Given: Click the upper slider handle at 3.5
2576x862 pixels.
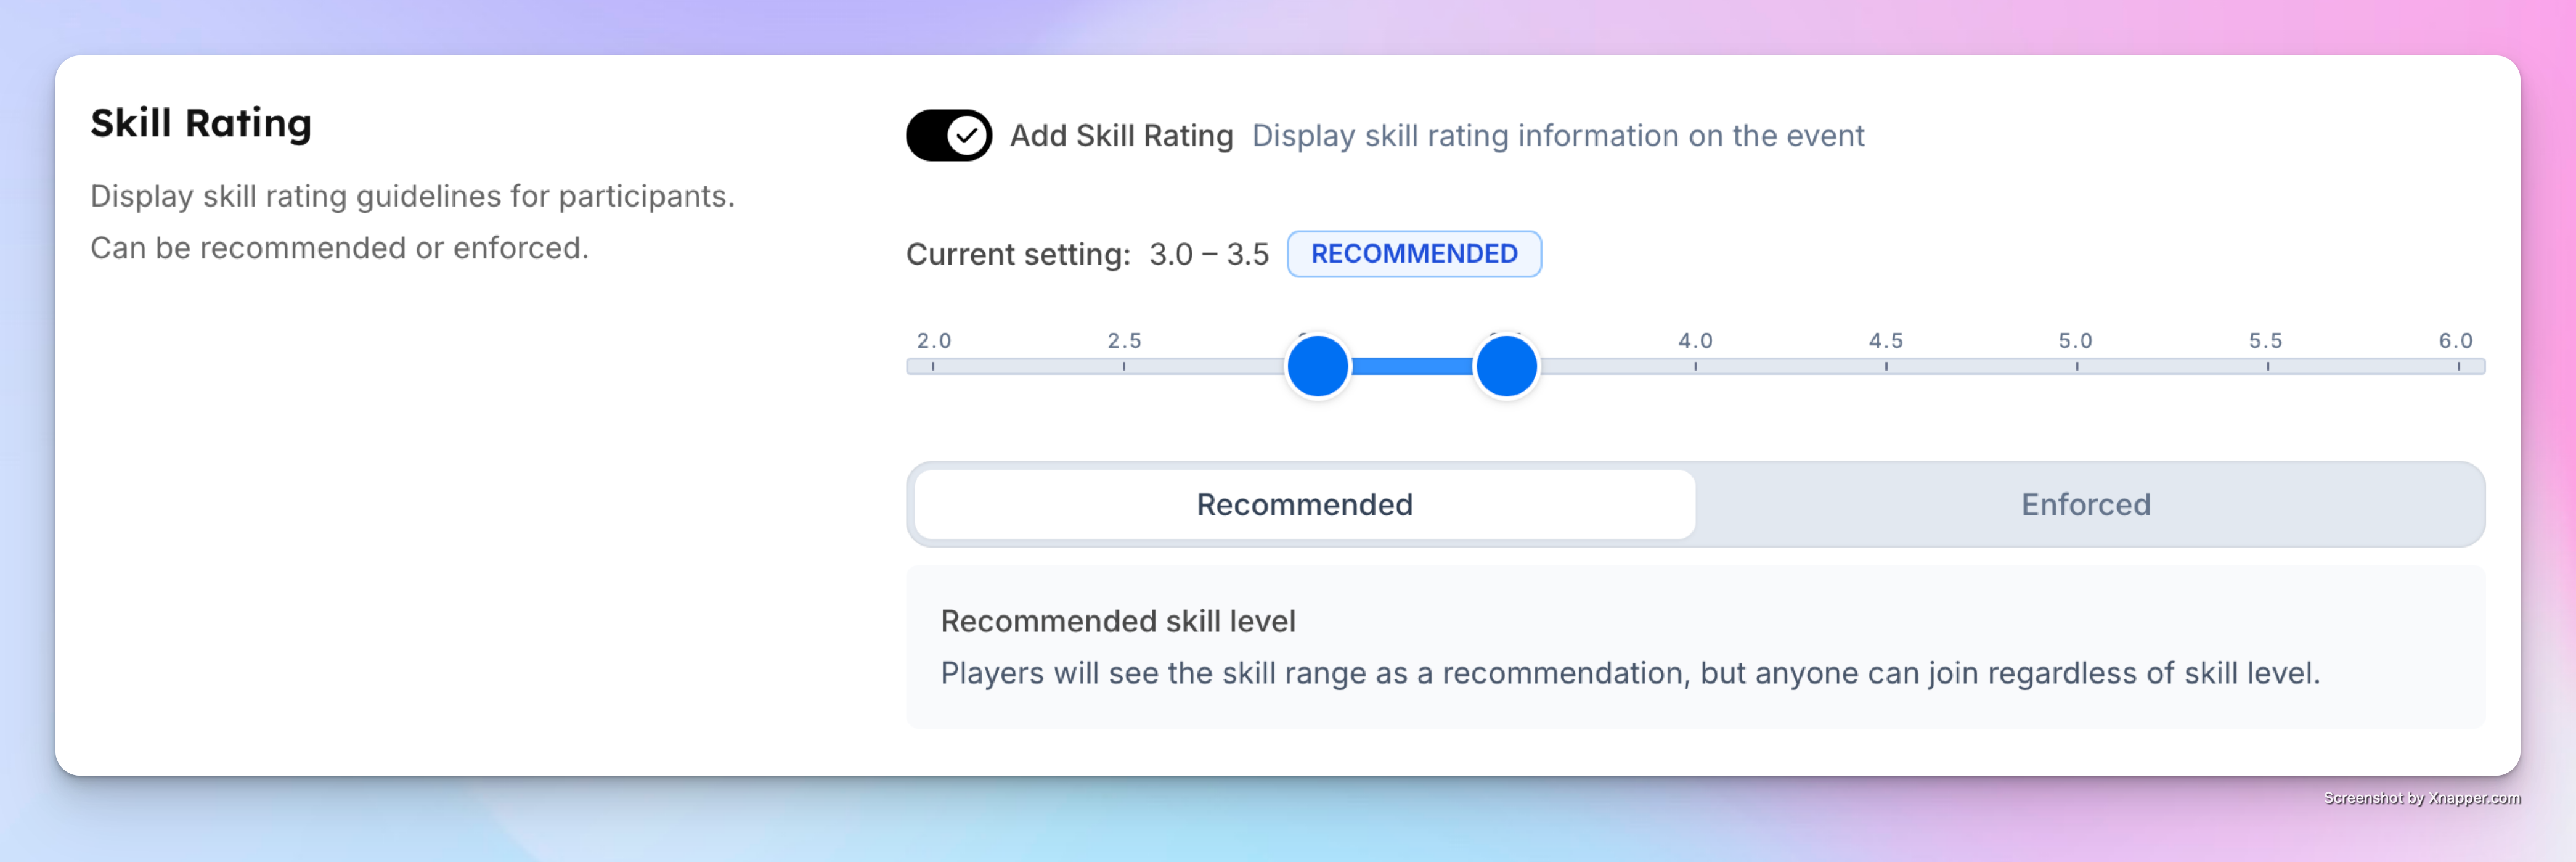Looking at the screenshot, I should pyautogui.click(x=1506, y=366).
